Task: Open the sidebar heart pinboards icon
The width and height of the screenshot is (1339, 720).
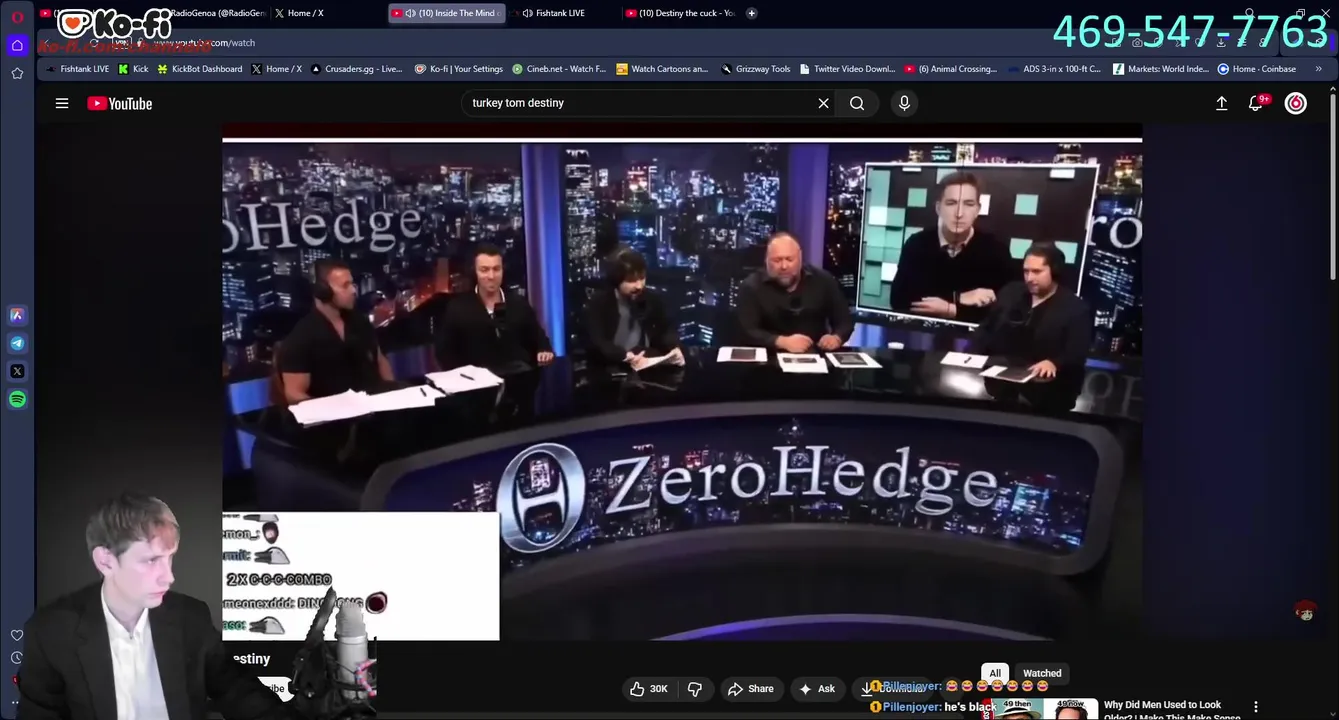Action: click(x=17, y=635)
